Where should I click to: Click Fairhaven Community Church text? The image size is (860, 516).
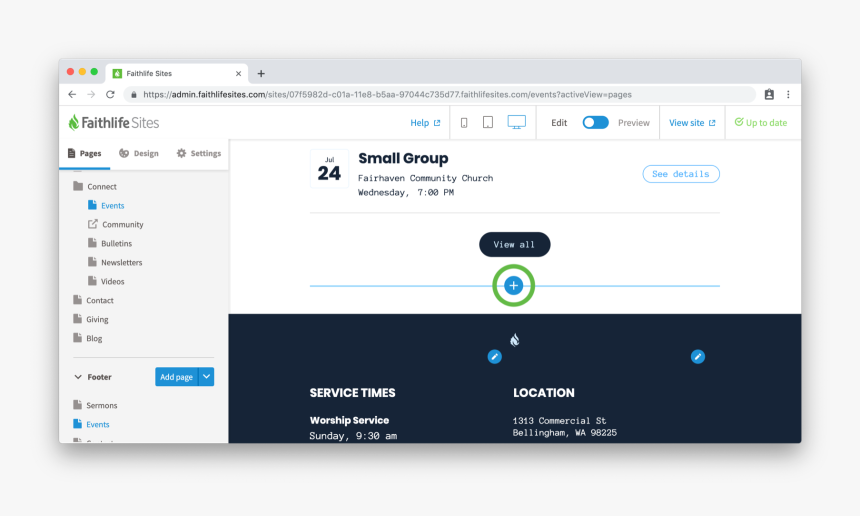(x=425, y=178)
